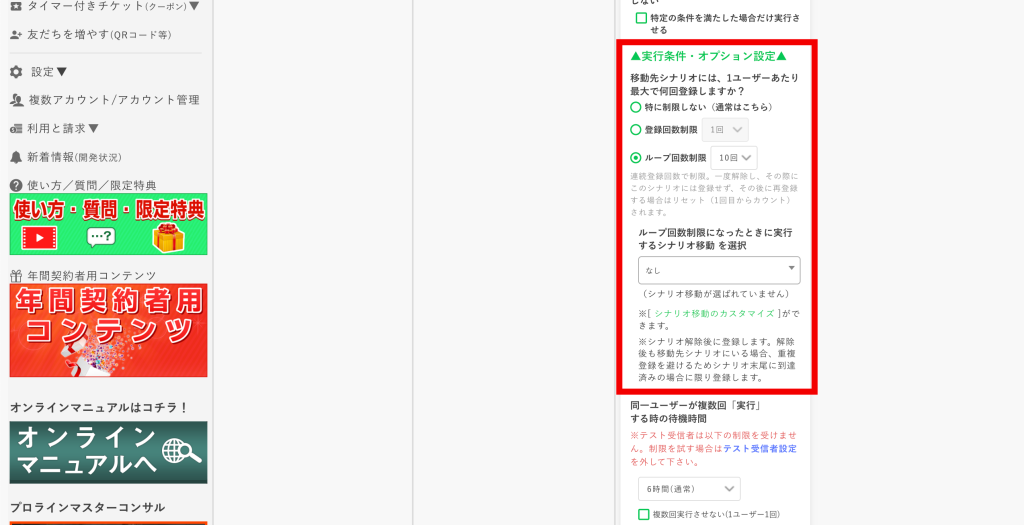
Task: Click プロラインマスターコンサル text
Action: pos(87,507)
